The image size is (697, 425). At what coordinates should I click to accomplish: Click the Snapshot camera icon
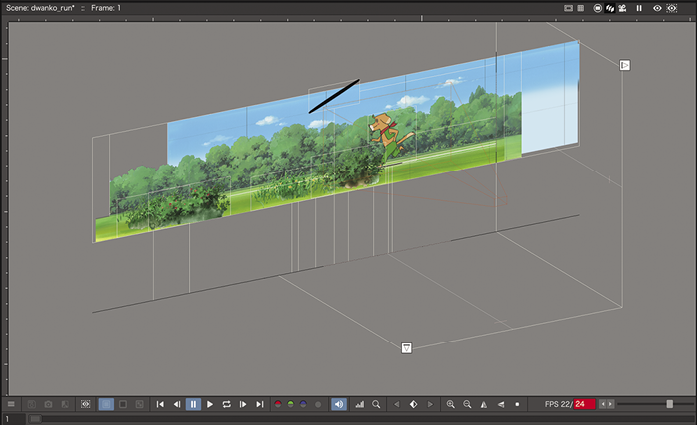[x=48, y=404]
